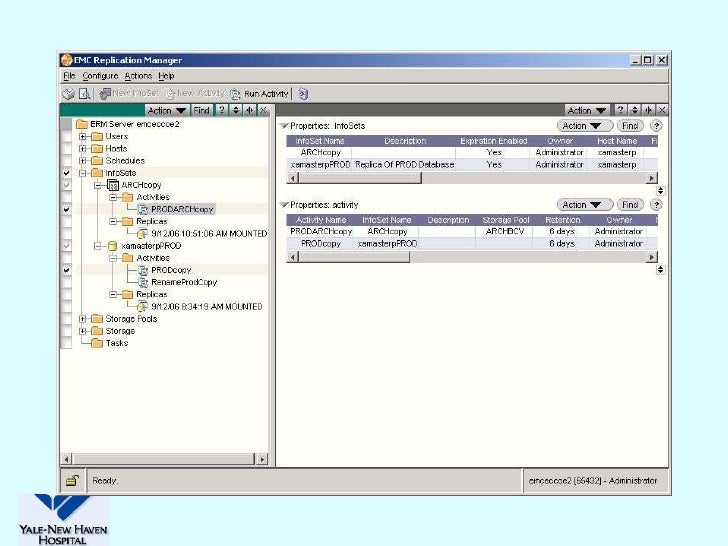This screenshot has width=728, height=546.
Task: Click the ARCHcopy InfoSet icon in tree
Action: tap(113, 185)
